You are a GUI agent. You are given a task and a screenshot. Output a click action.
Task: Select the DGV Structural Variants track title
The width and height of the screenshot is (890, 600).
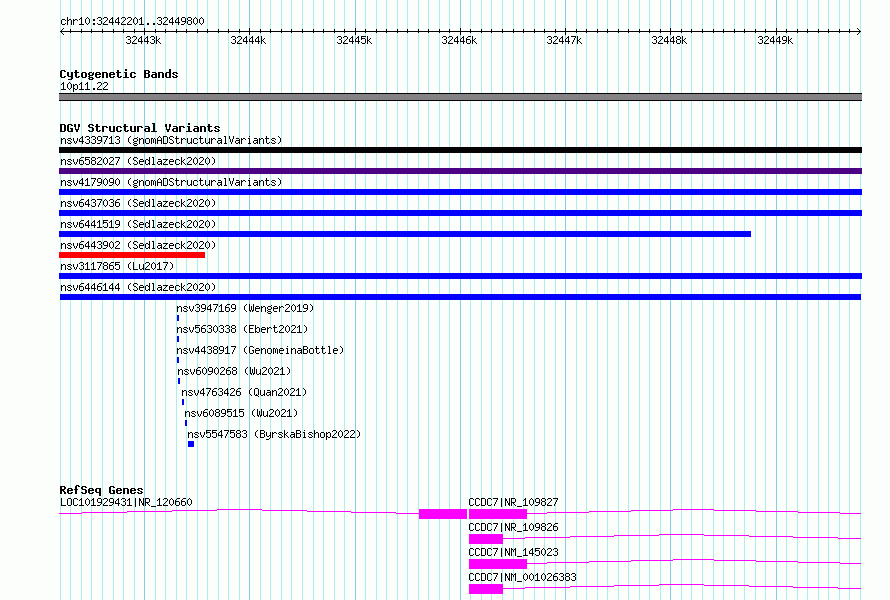coord(140,128)
